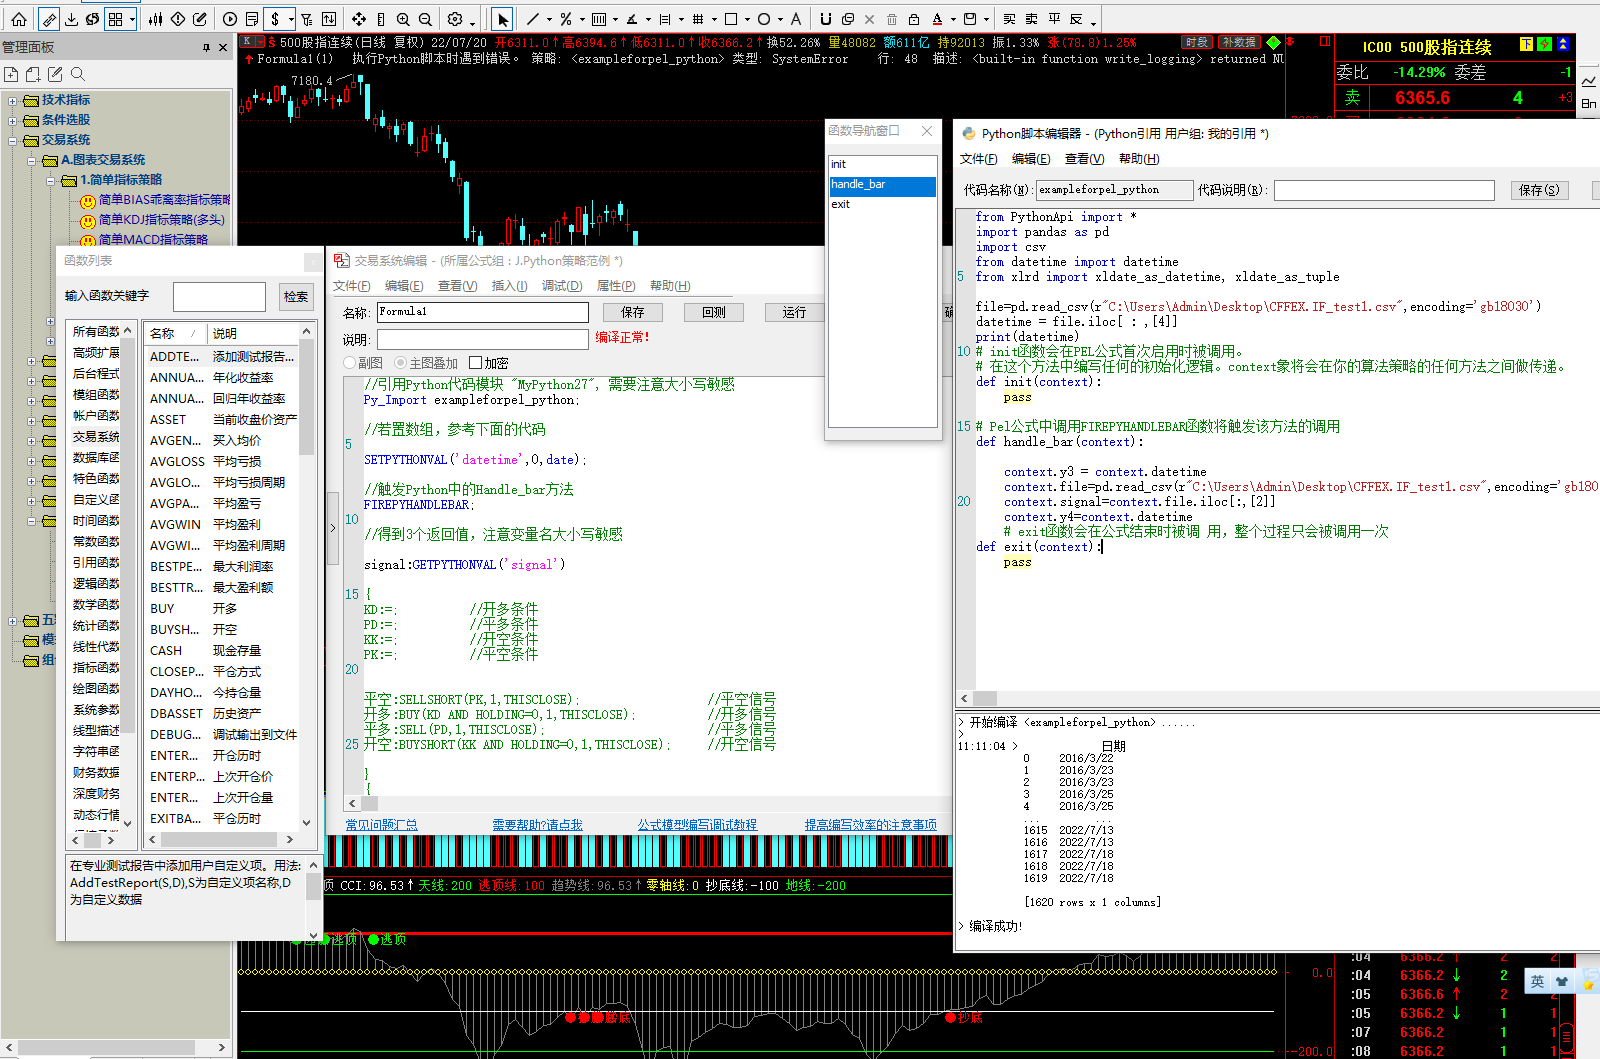
Task: Click 保存(S) in Python script editor
Action: [1539, 190]
